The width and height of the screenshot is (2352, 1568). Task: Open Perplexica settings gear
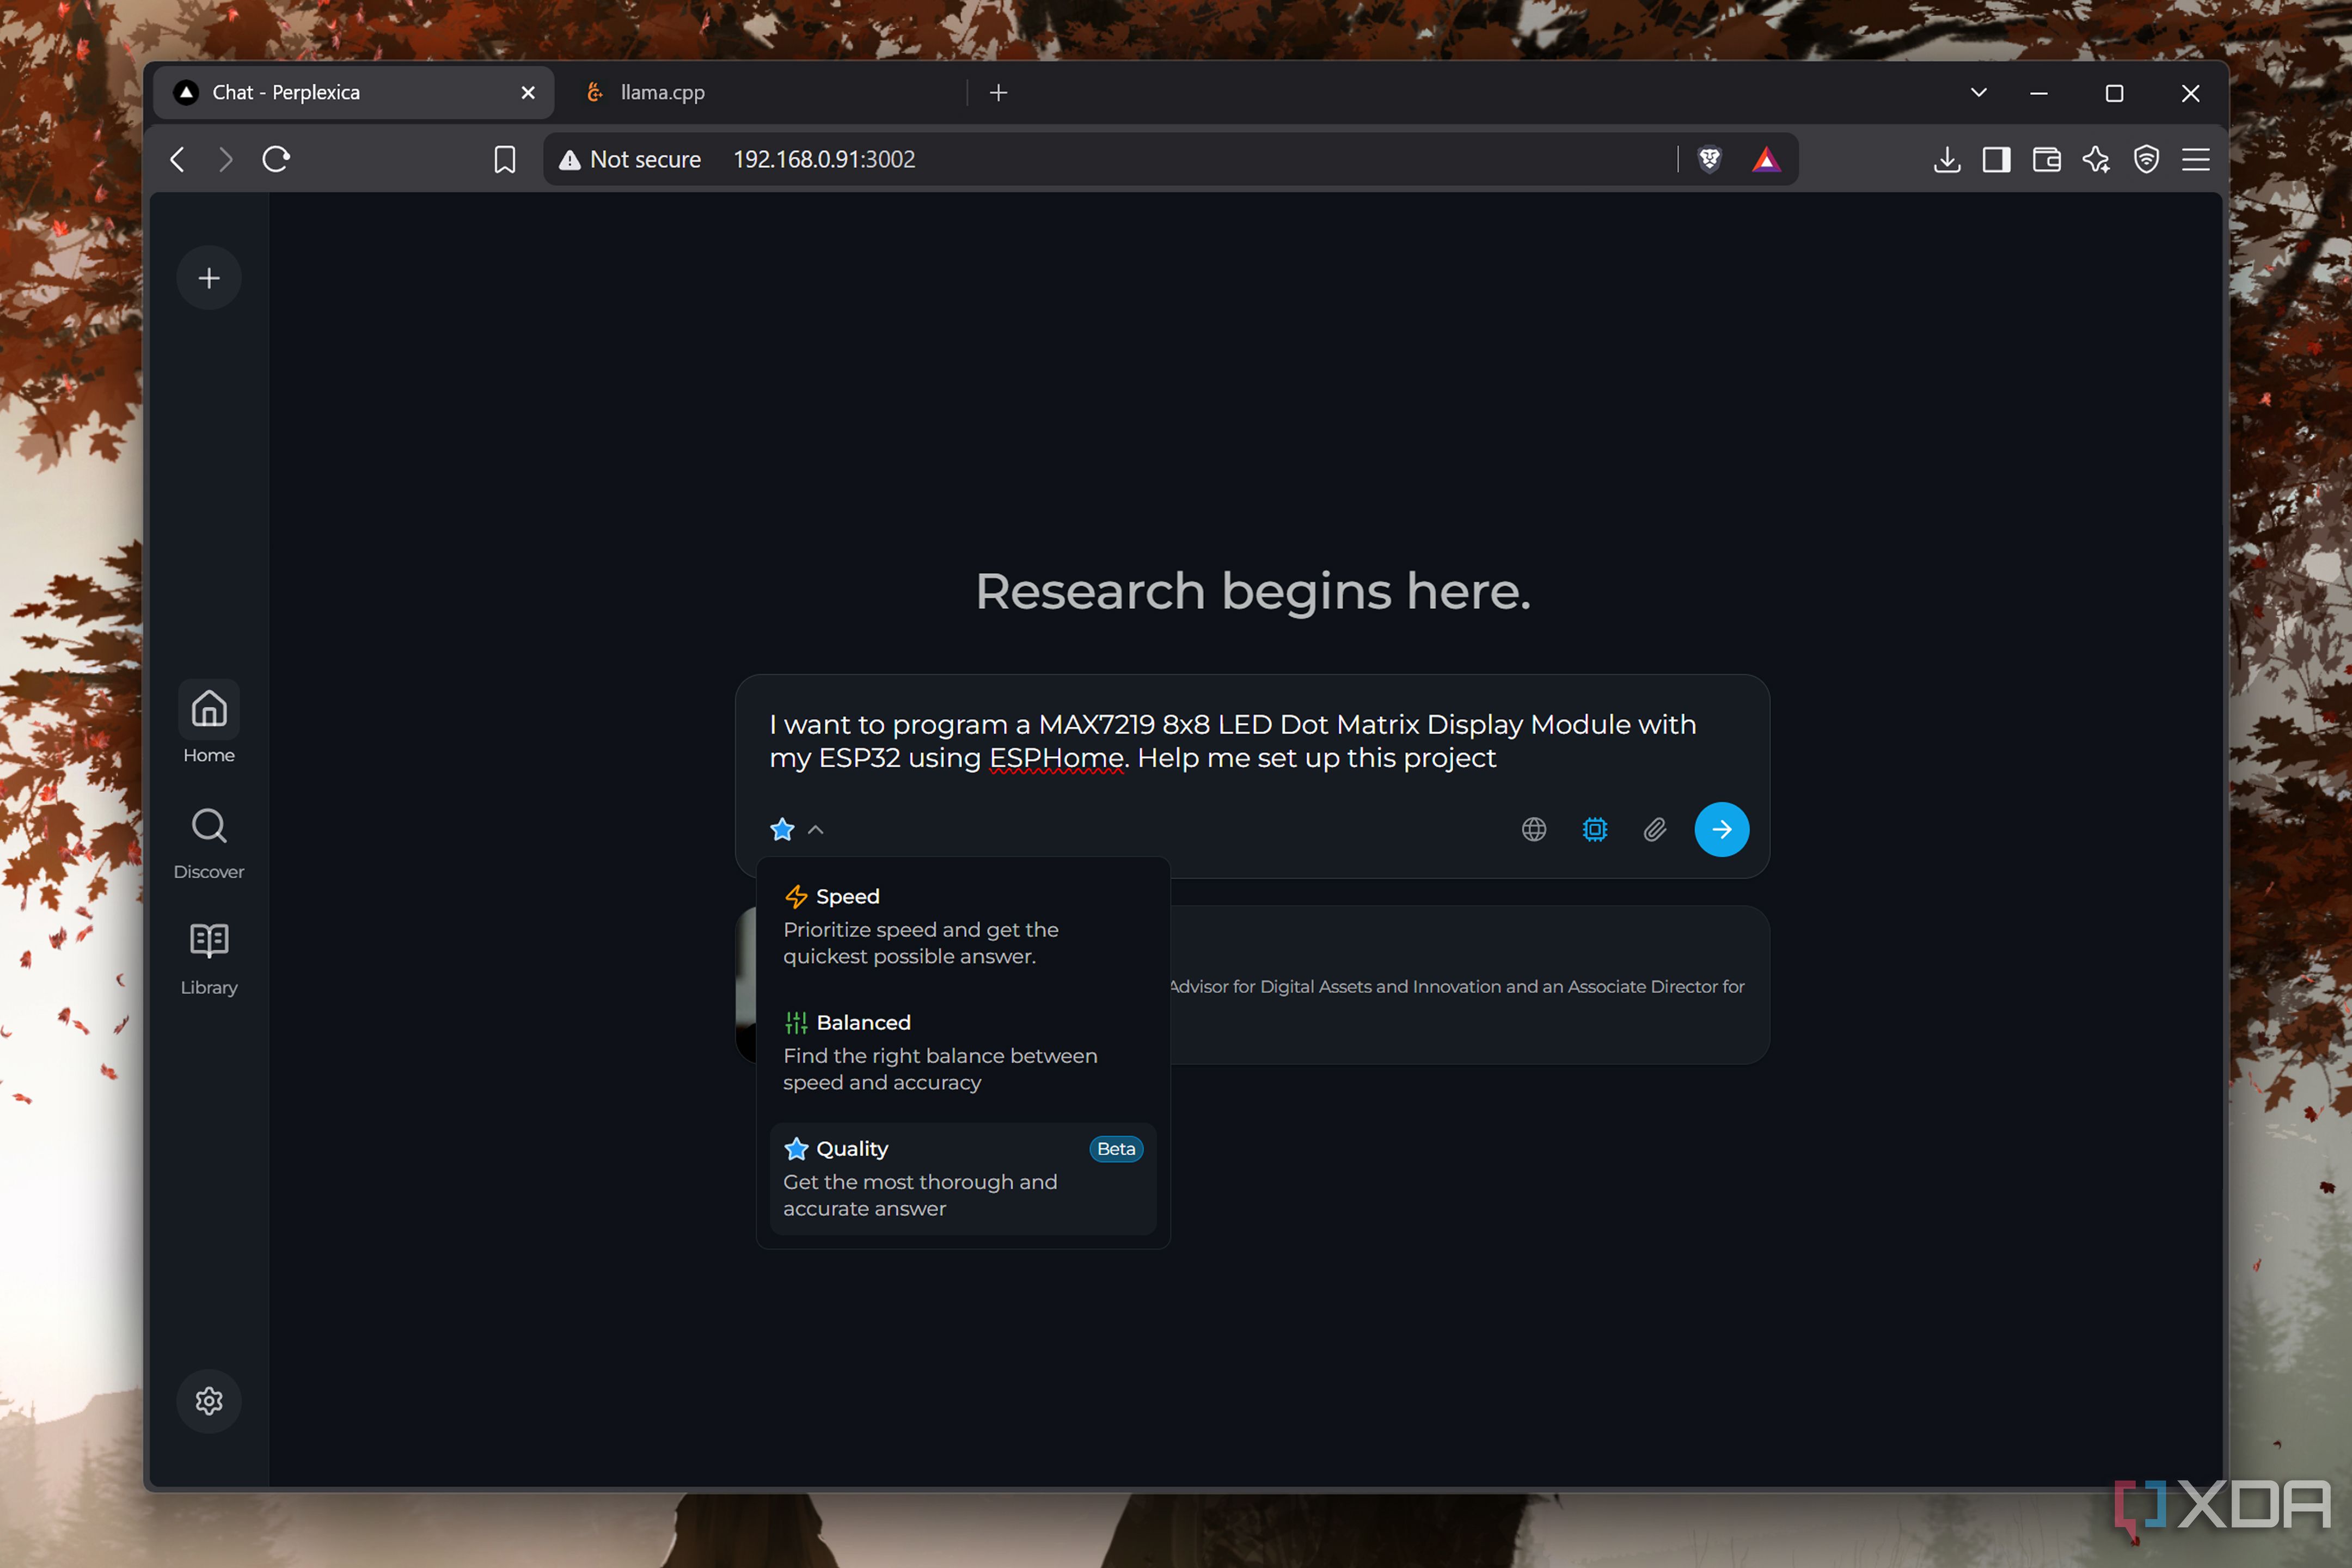click(209, 1401)
